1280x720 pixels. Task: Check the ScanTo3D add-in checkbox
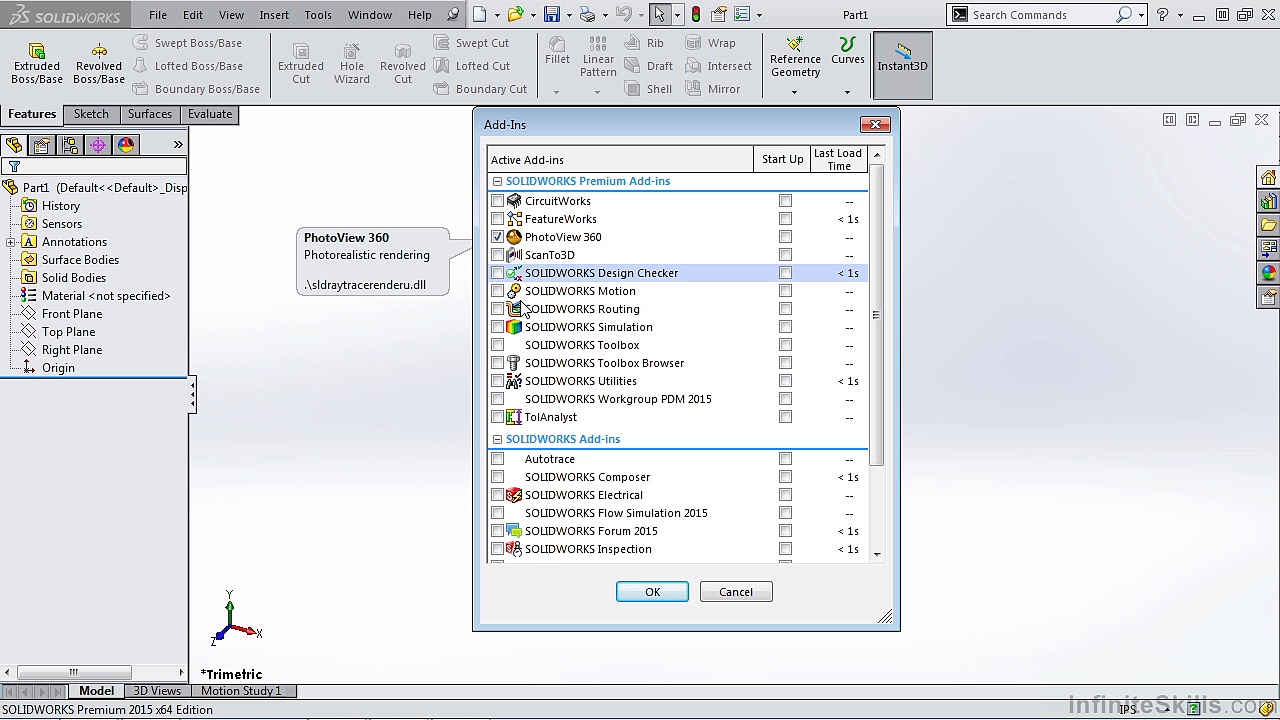click(497, 255)
